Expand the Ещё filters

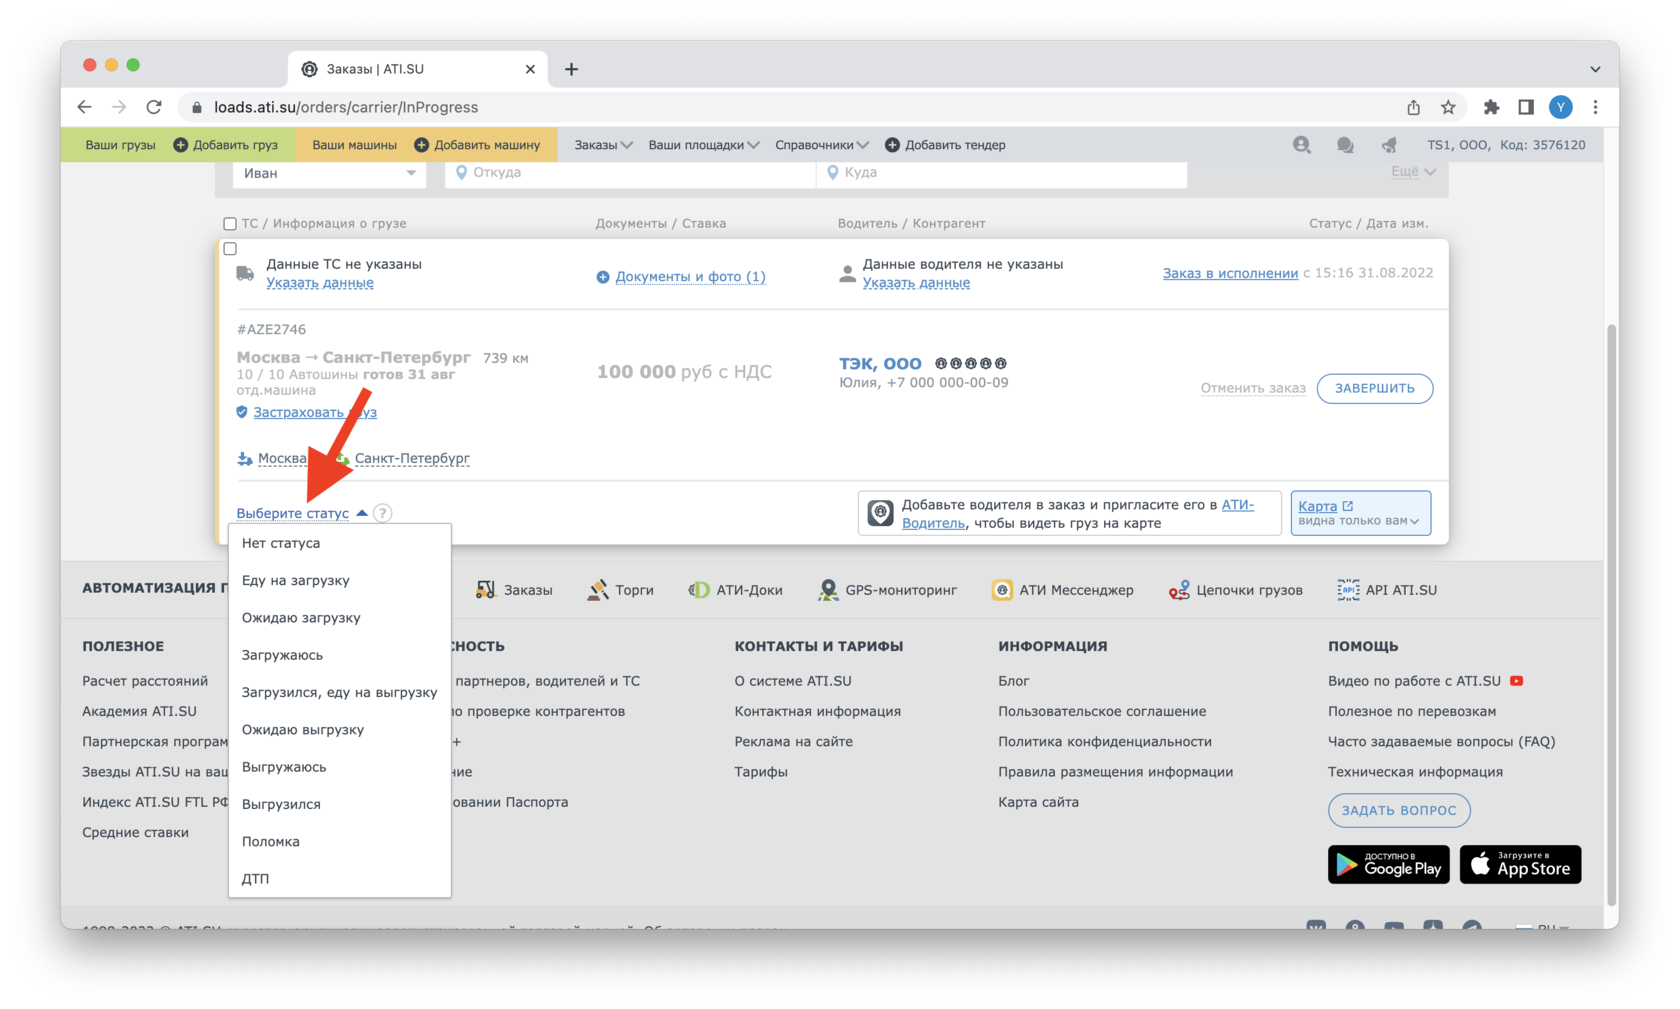[1413, 172]
